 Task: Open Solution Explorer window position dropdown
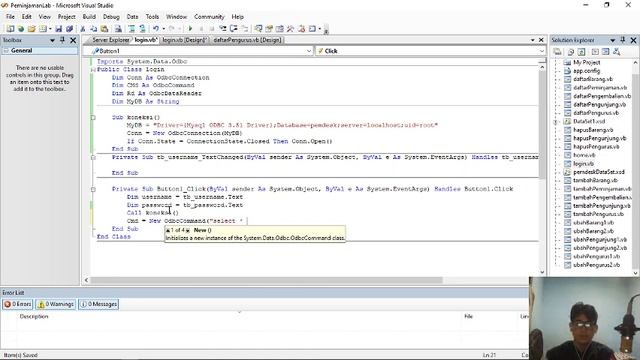pos(613,40)
